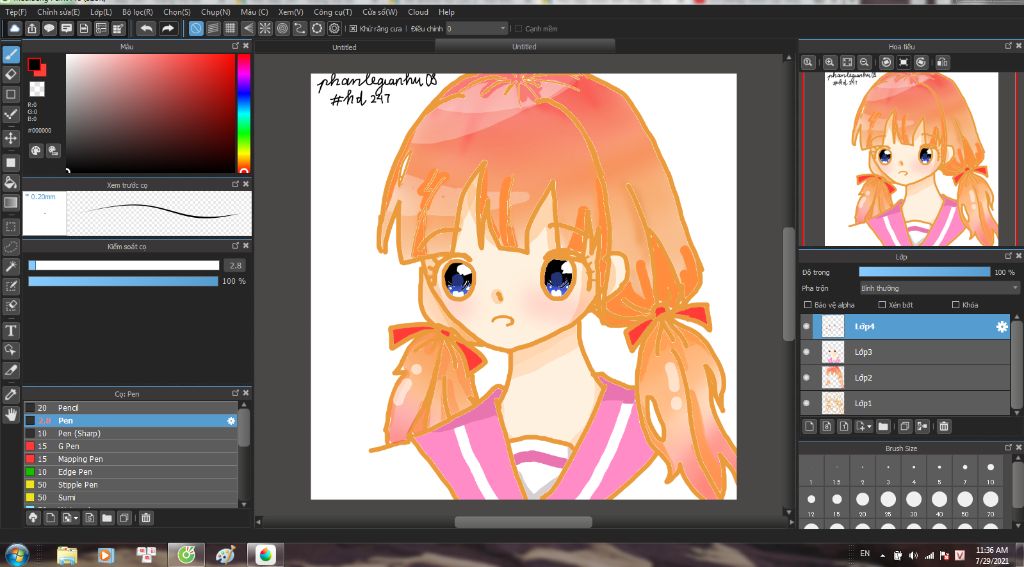Image resolution: width=1024 pixels, height=567 pixels.
Task: Open the Tệp(F) menu
Action: click(x=16, y=12)
